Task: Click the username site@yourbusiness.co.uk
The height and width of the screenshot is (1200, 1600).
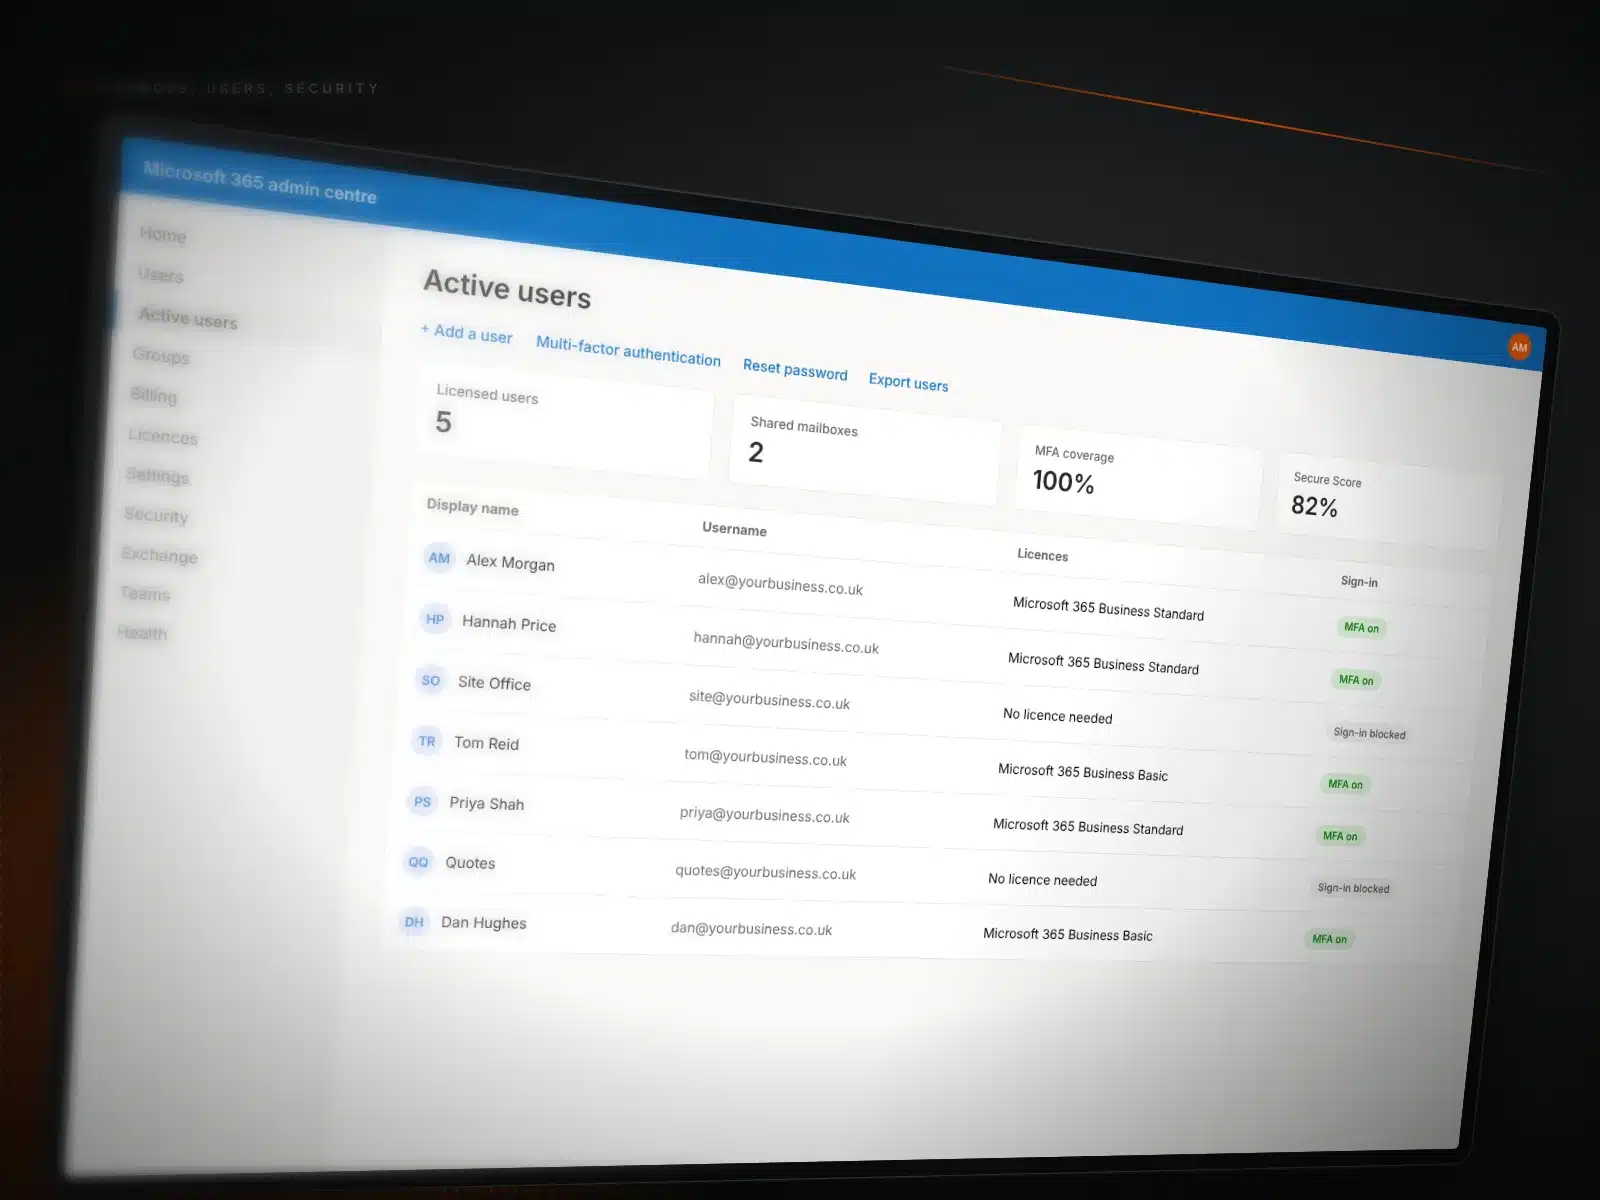Action: click(769, 700)
